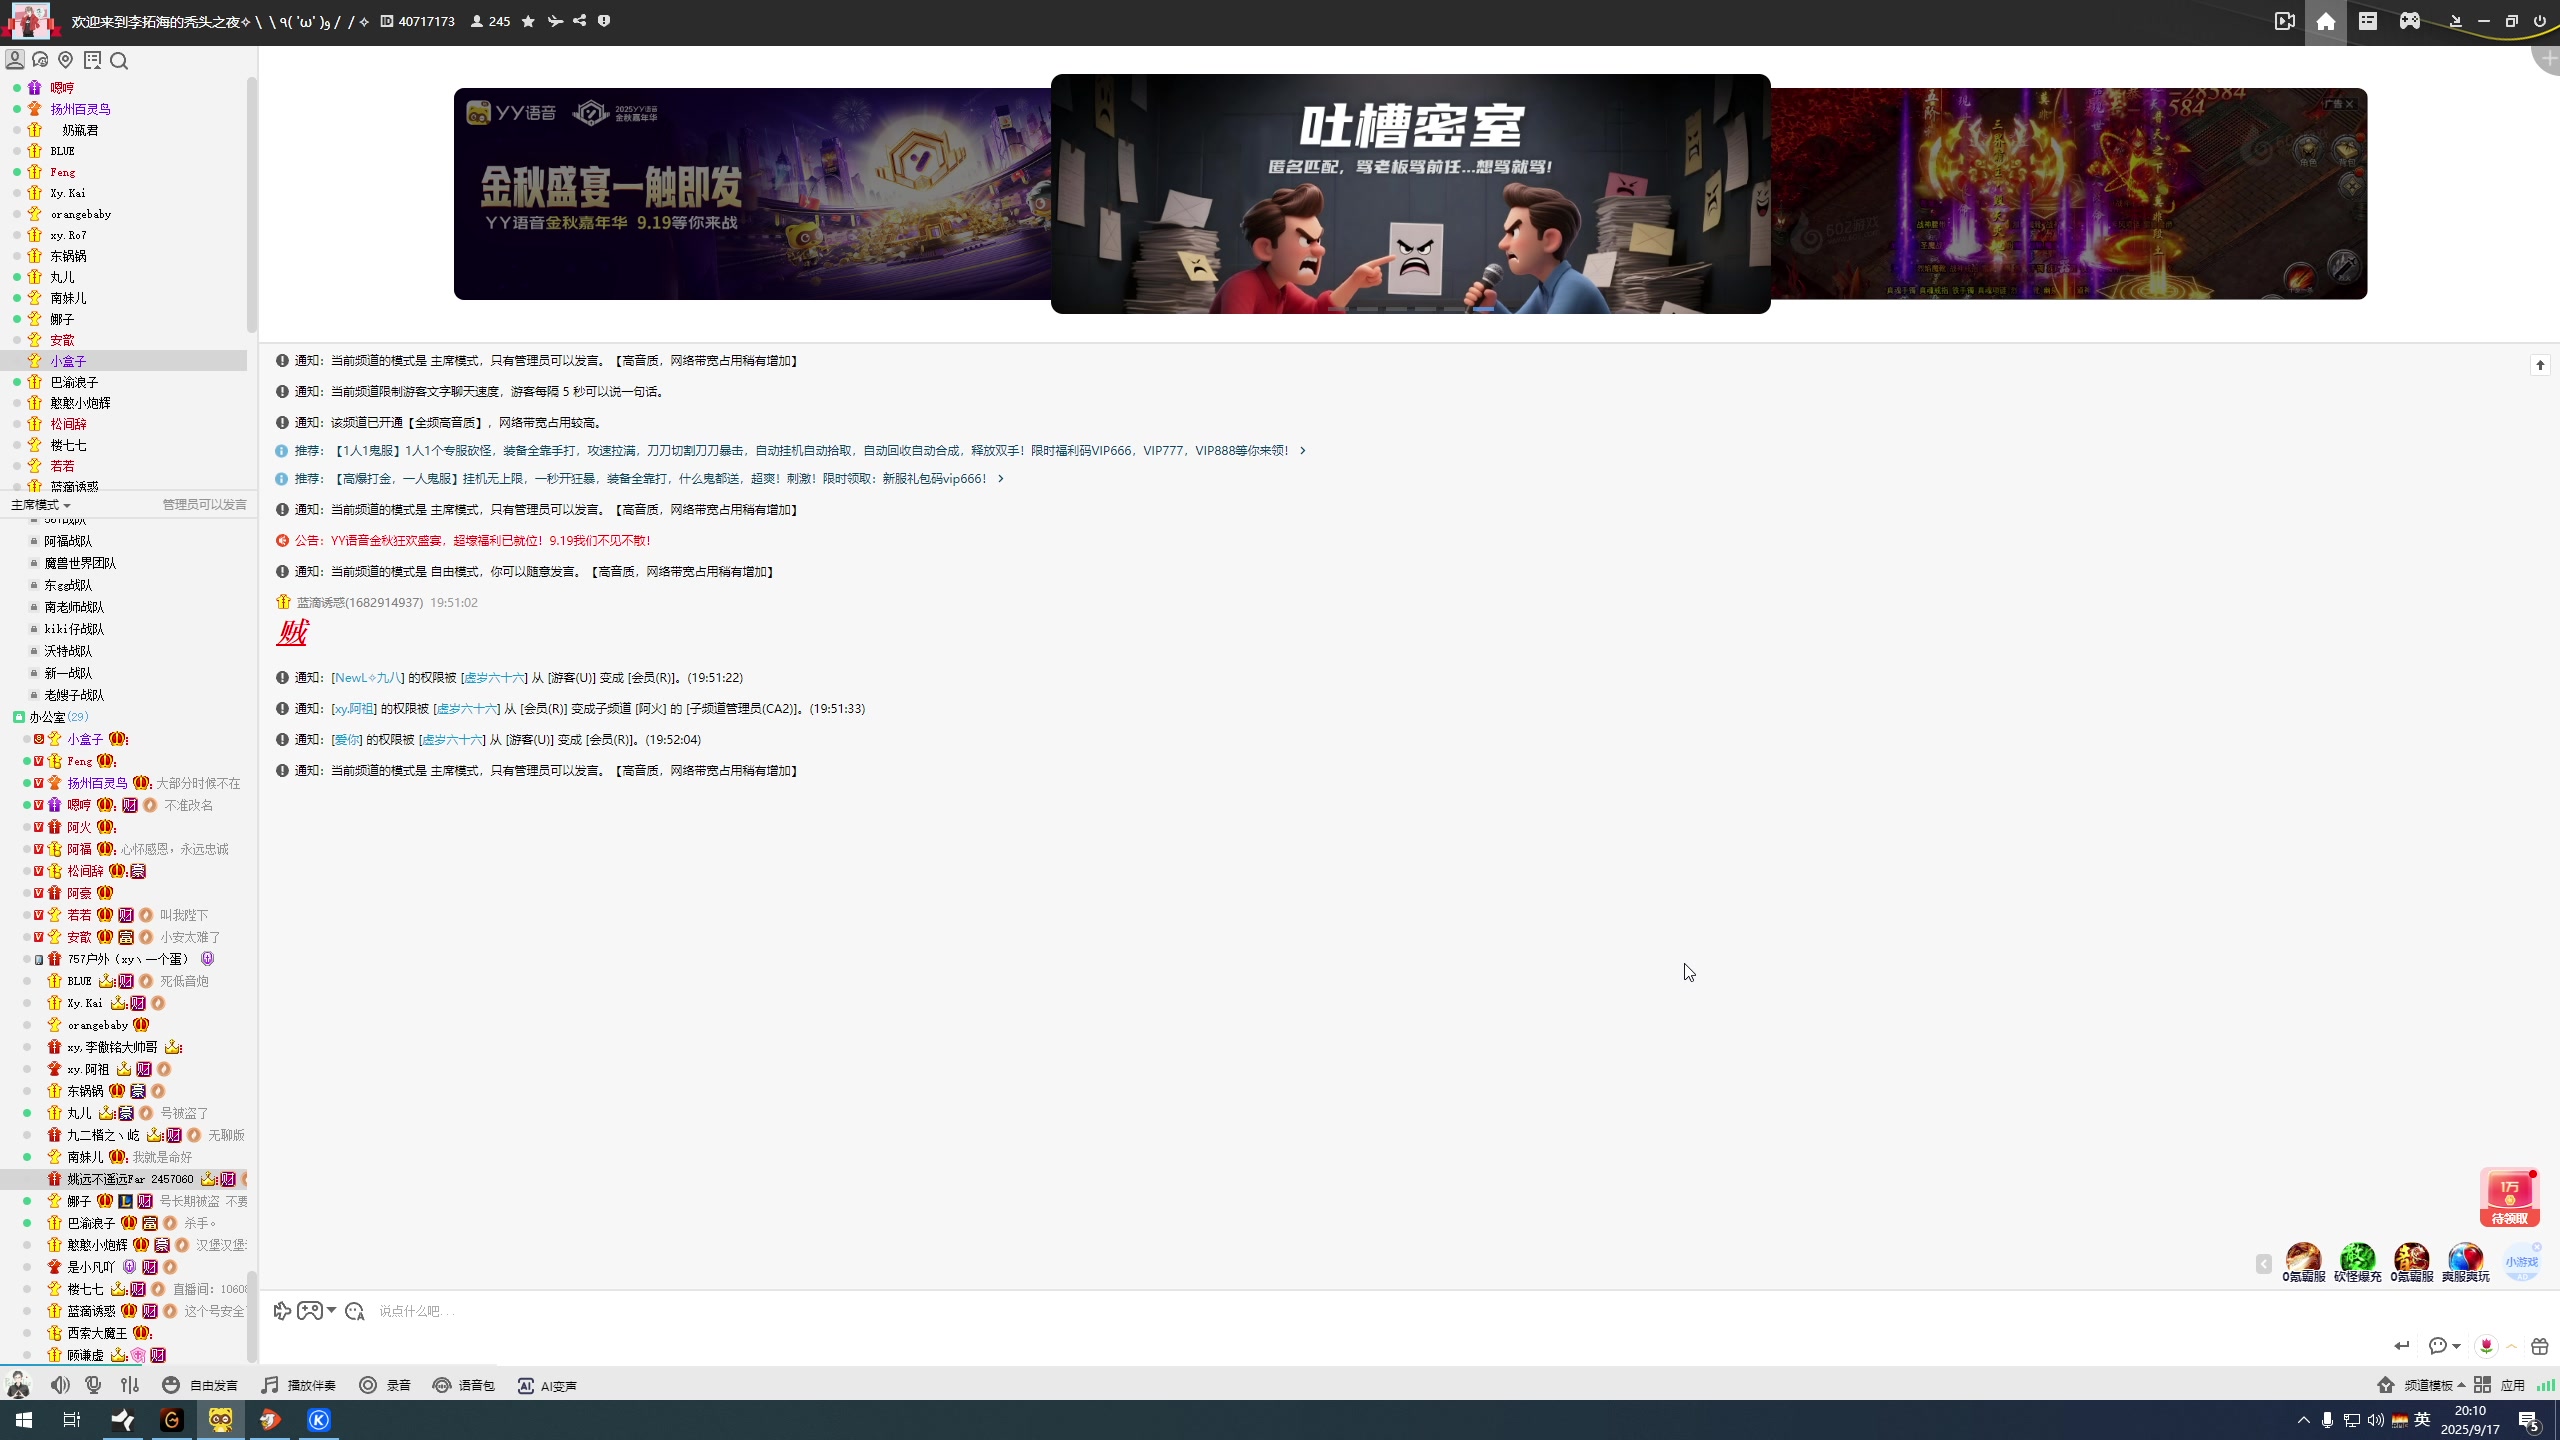Click the 砍怪爆充 game icon
2560x1440 pixels.
point(2357,1262)
